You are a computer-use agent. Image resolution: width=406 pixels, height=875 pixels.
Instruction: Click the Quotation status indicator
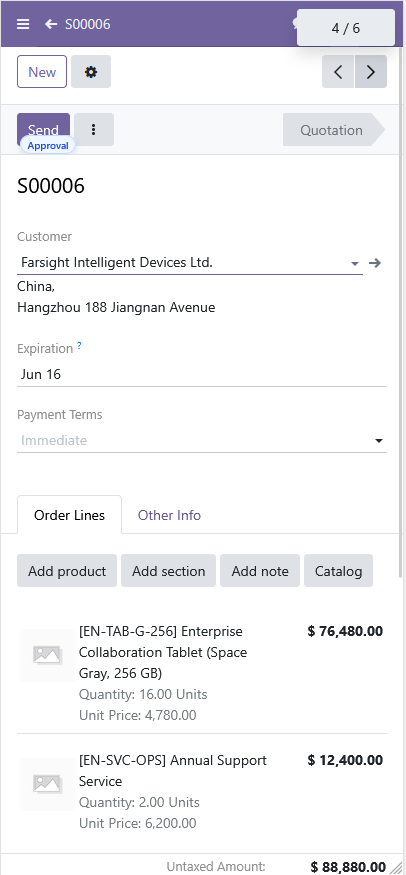click(x=334, y=130)
